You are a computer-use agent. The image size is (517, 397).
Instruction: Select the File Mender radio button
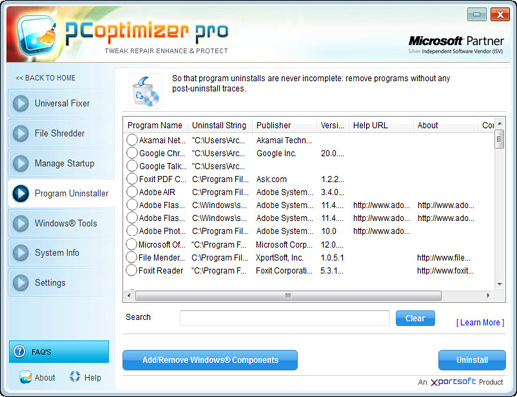(132, 257)
